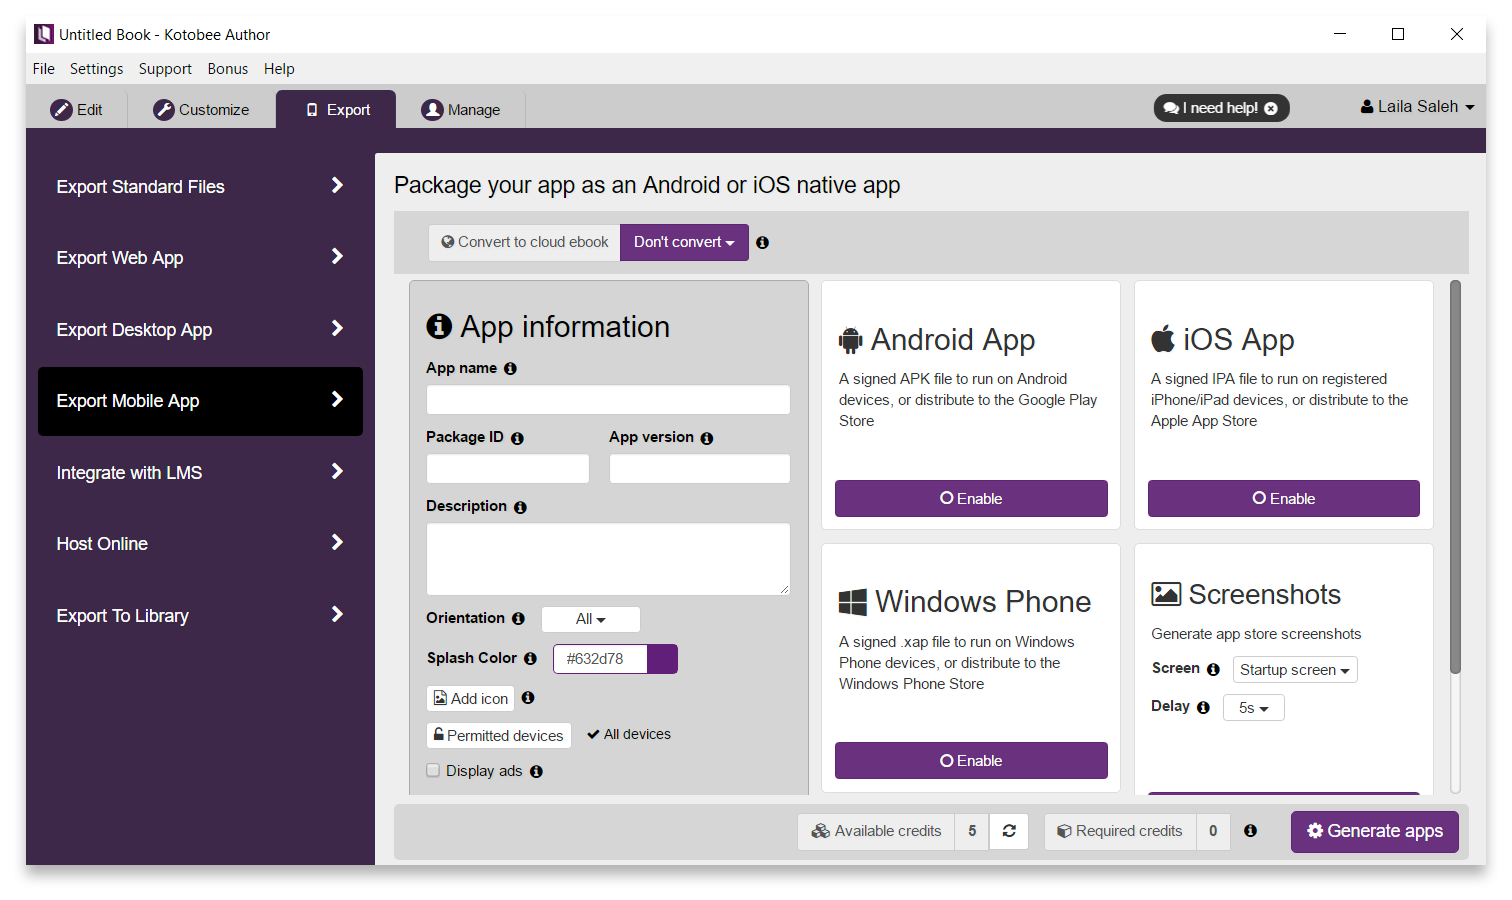The image size is (1512, 900).
Task: Click info icon next to Required credits
Action: pos(1250,831)
